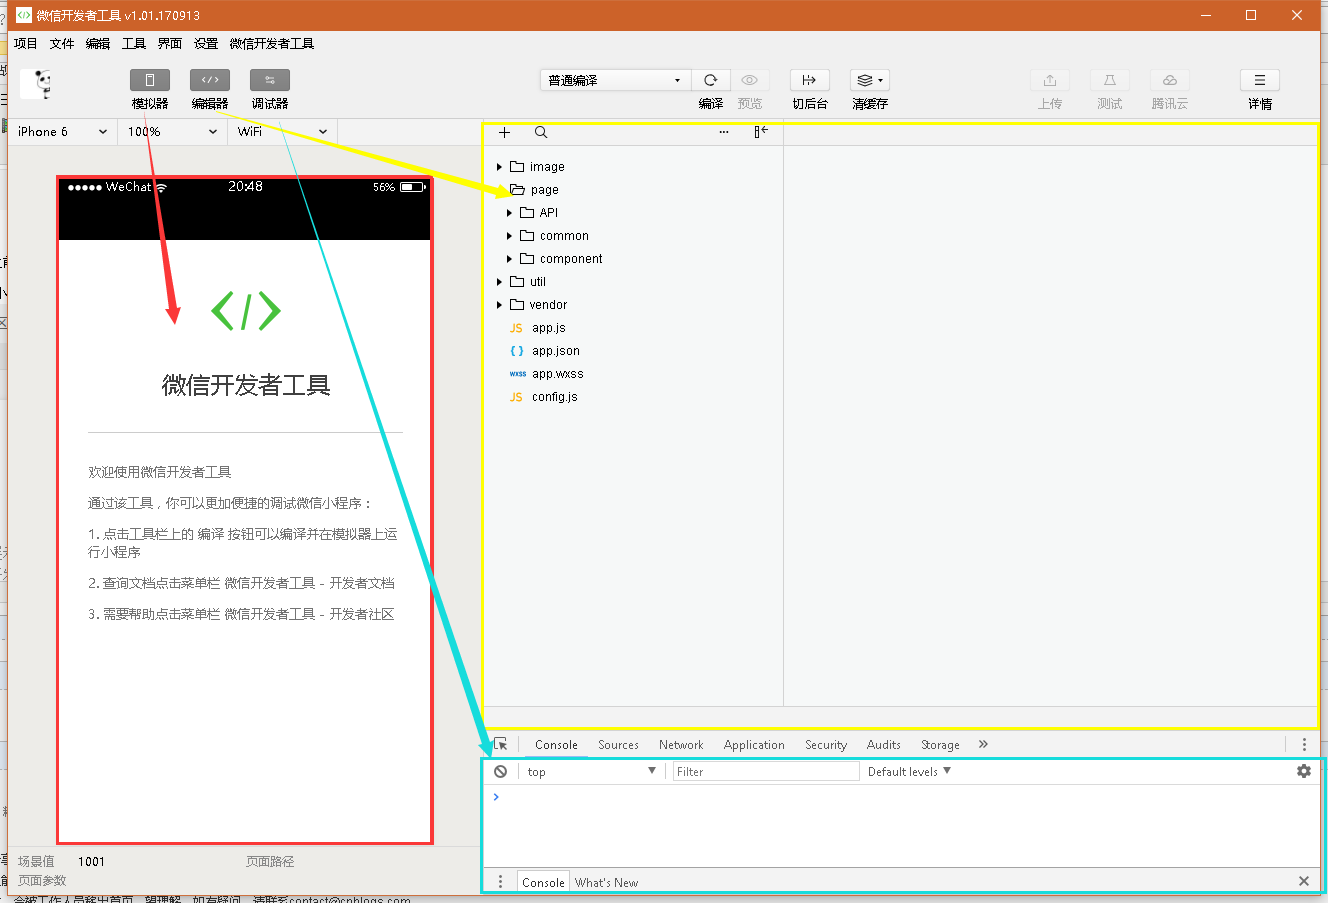
Task: Toggle the simulator (模拟器) panel button
Action: [150, 80]
